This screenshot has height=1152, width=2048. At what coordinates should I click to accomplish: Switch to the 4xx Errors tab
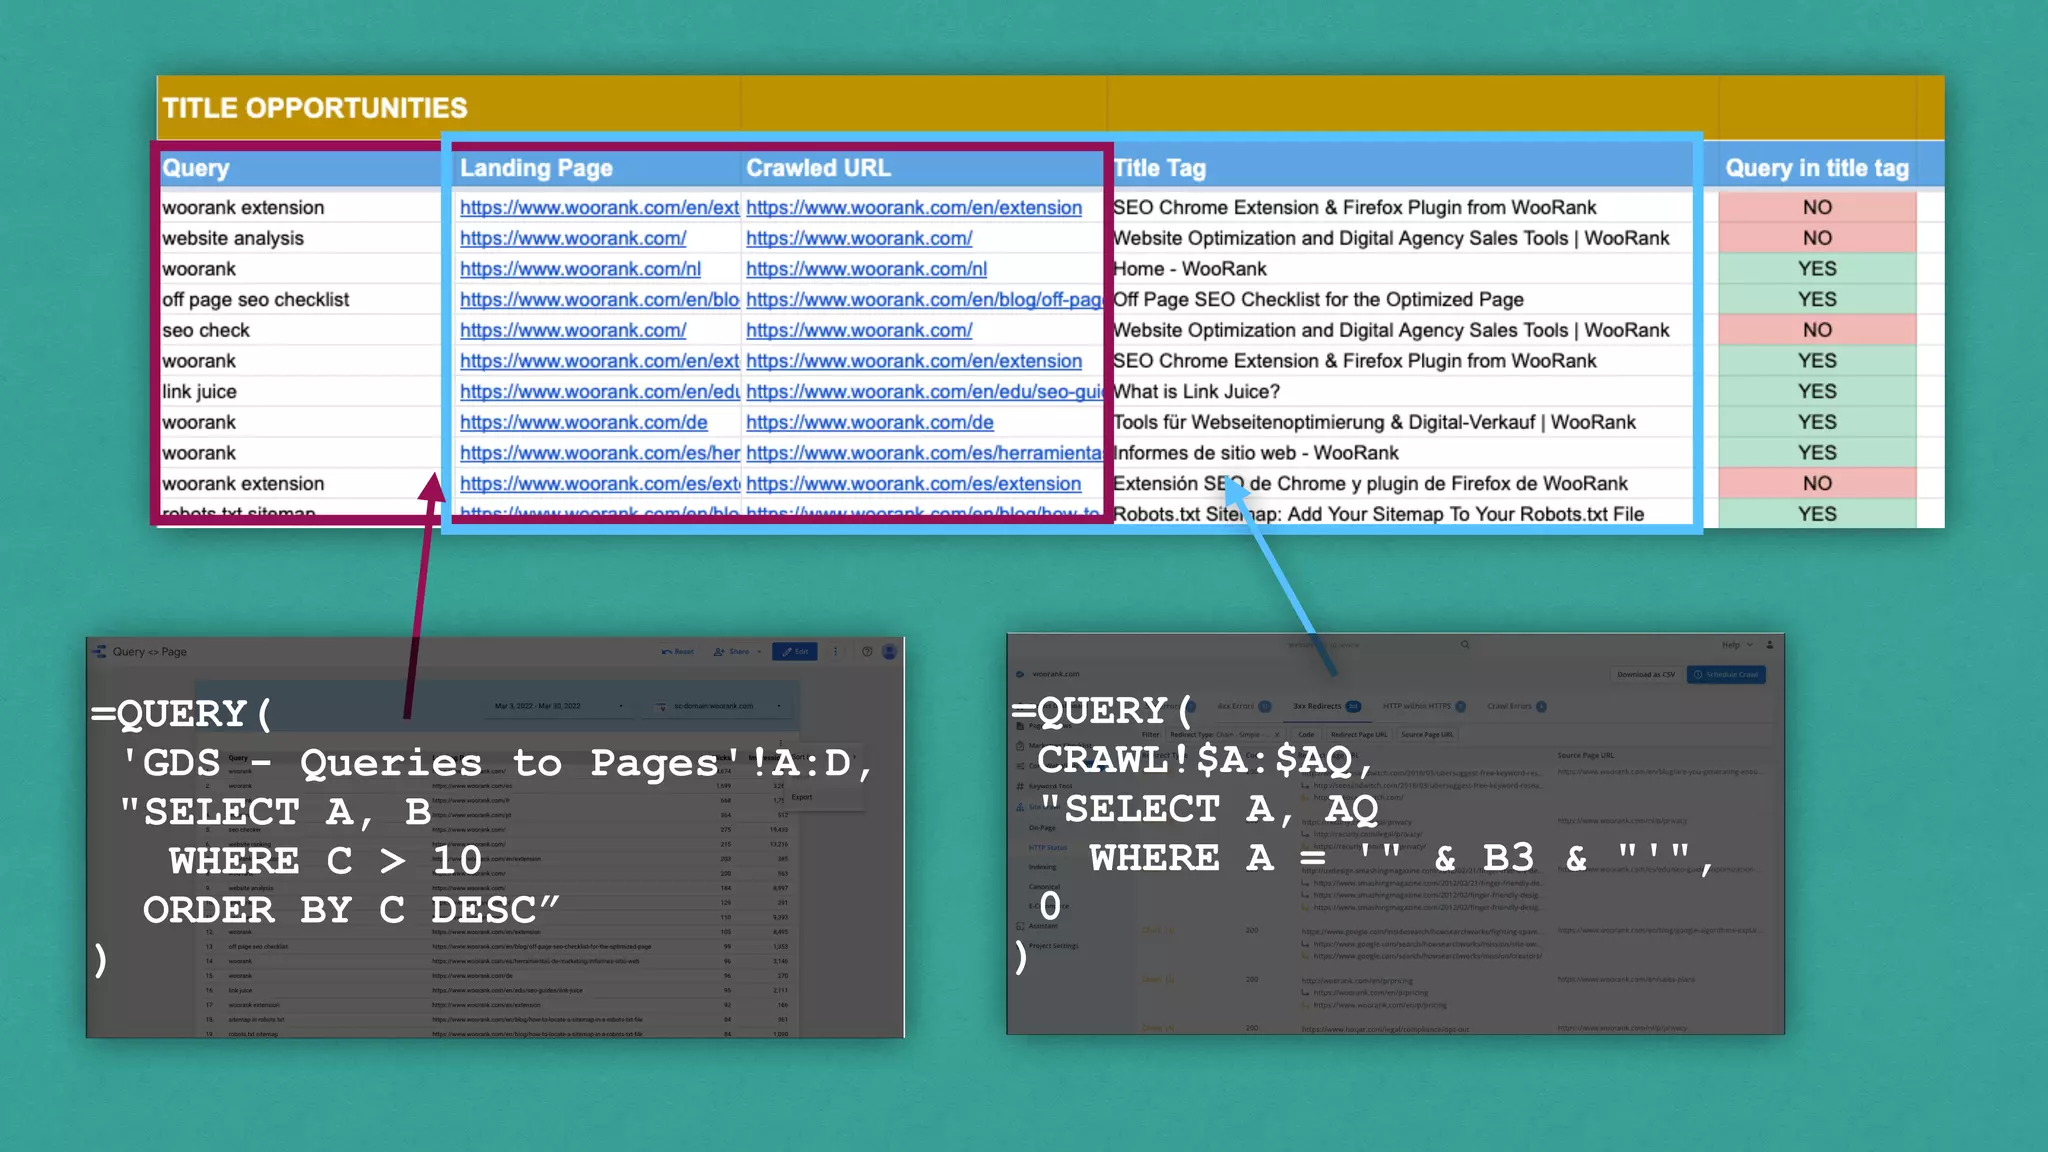click(1243, 706)
